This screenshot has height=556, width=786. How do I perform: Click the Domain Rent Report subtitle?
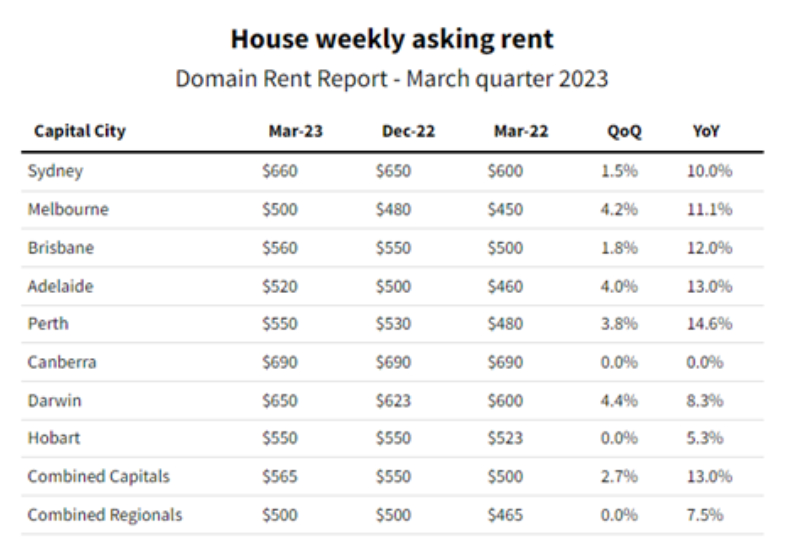click(392, 79)
